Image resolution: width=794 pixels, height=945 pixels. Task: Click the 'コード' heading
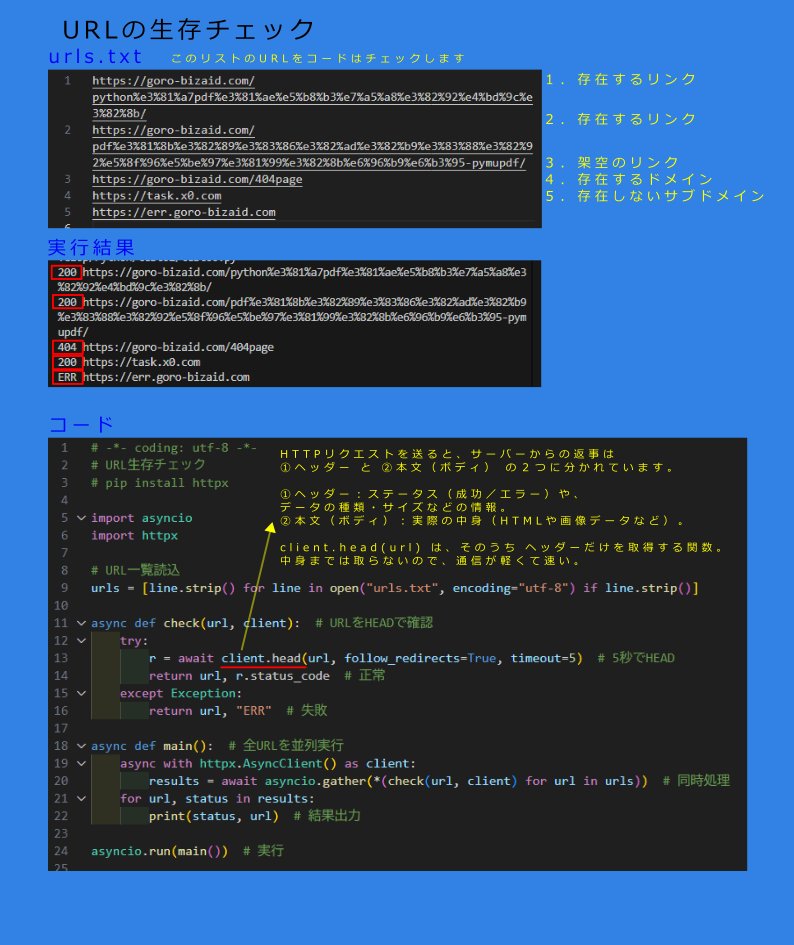pyautogui.click(x=81, y=424)
